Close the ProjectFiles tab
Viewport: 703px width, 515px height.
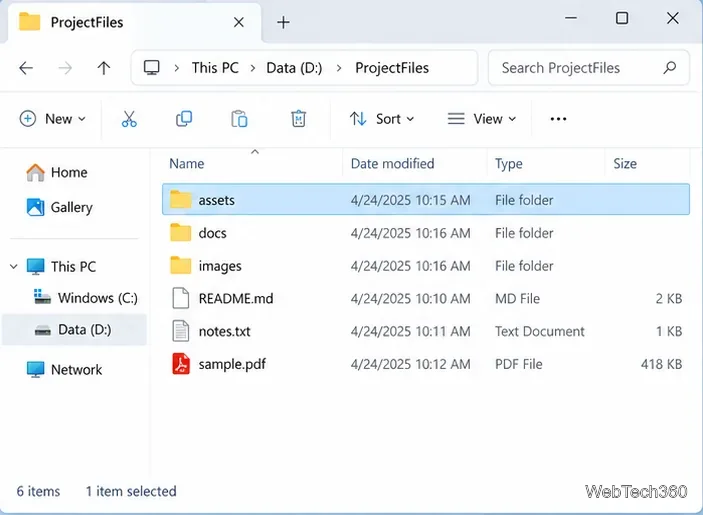(239, 22)
